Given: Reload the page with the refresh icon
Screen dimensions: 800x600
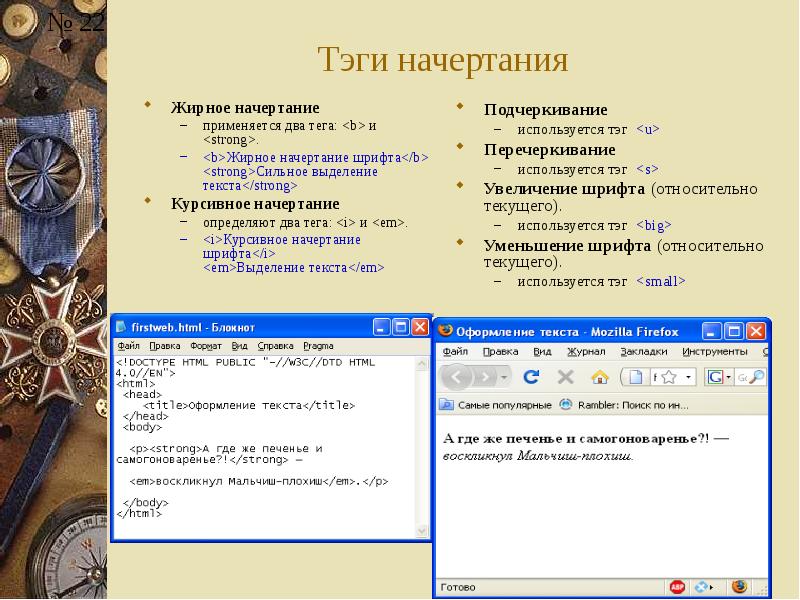Looking at the screenshot, I should (x=531, y=377).
